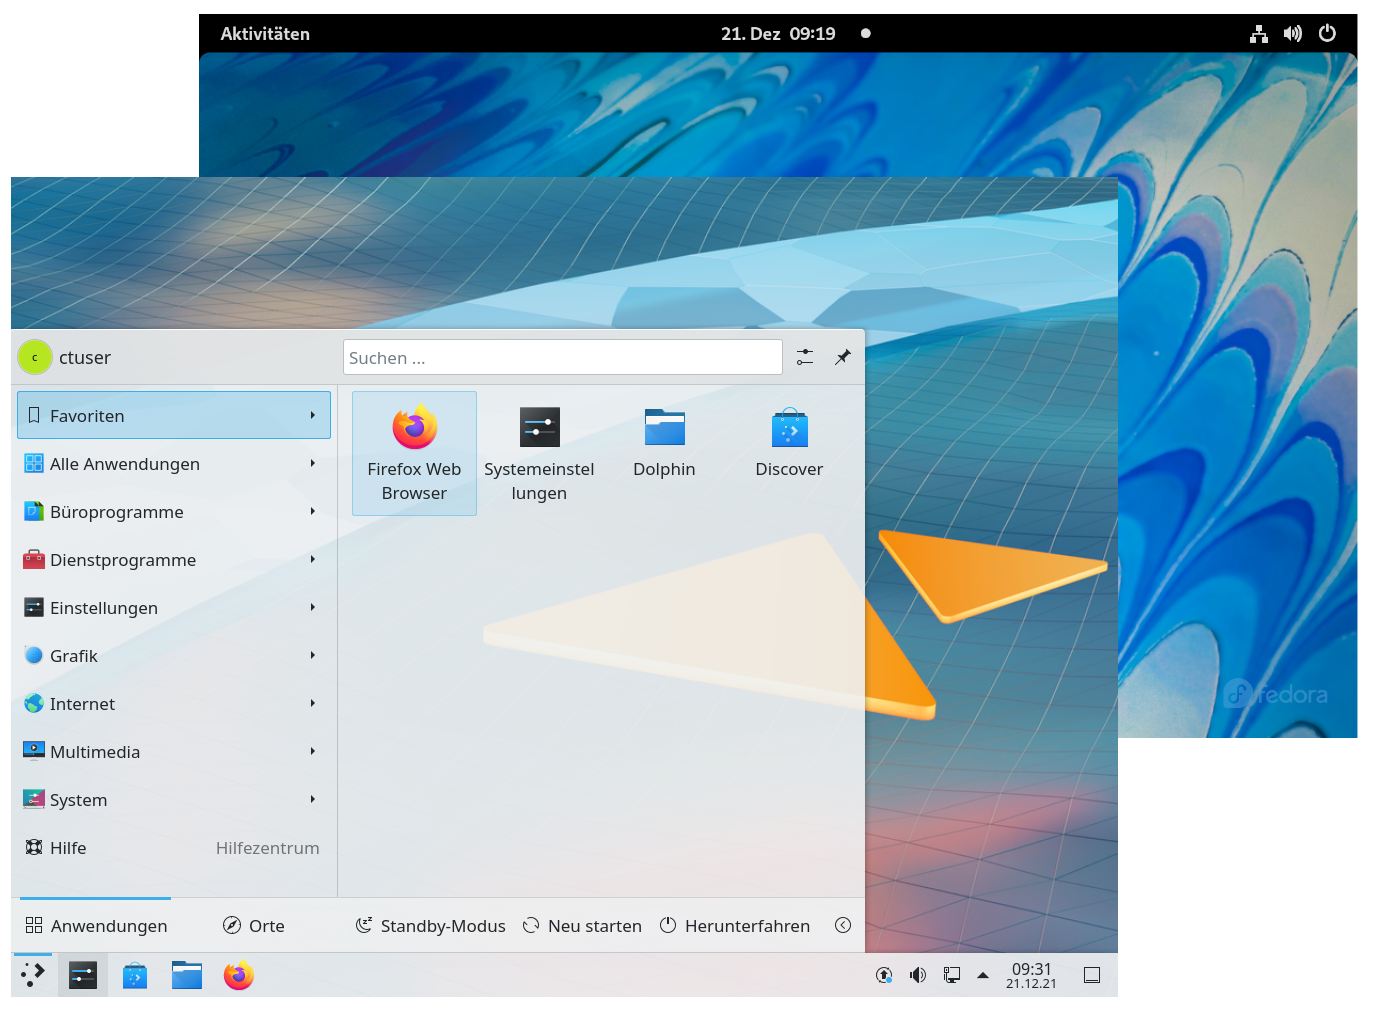Expand the Büroprogramme category
1374x1011 pixels.
pyautogui.click(x=173, y=512)
